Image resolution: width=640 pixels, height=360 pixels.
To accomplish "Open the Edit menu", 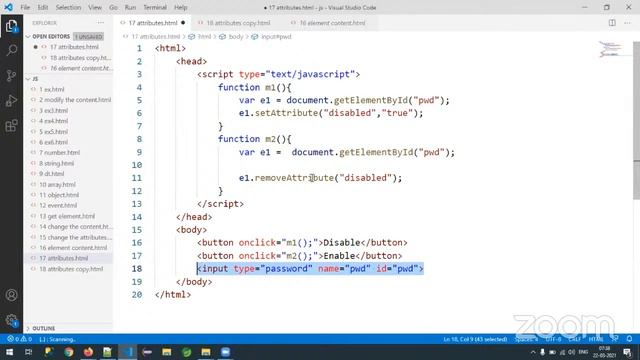I will tap(42, 7).
